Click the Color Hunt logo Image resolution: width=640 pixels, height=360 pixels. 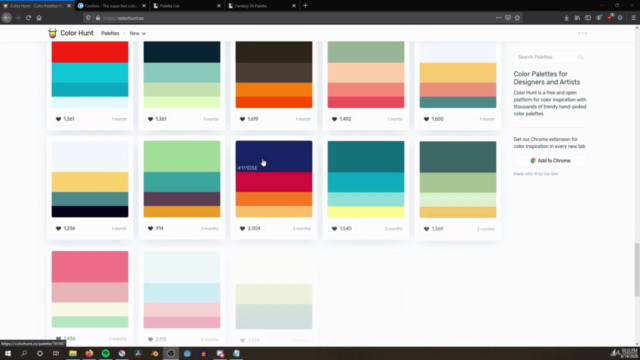click(x=71, y=33)
